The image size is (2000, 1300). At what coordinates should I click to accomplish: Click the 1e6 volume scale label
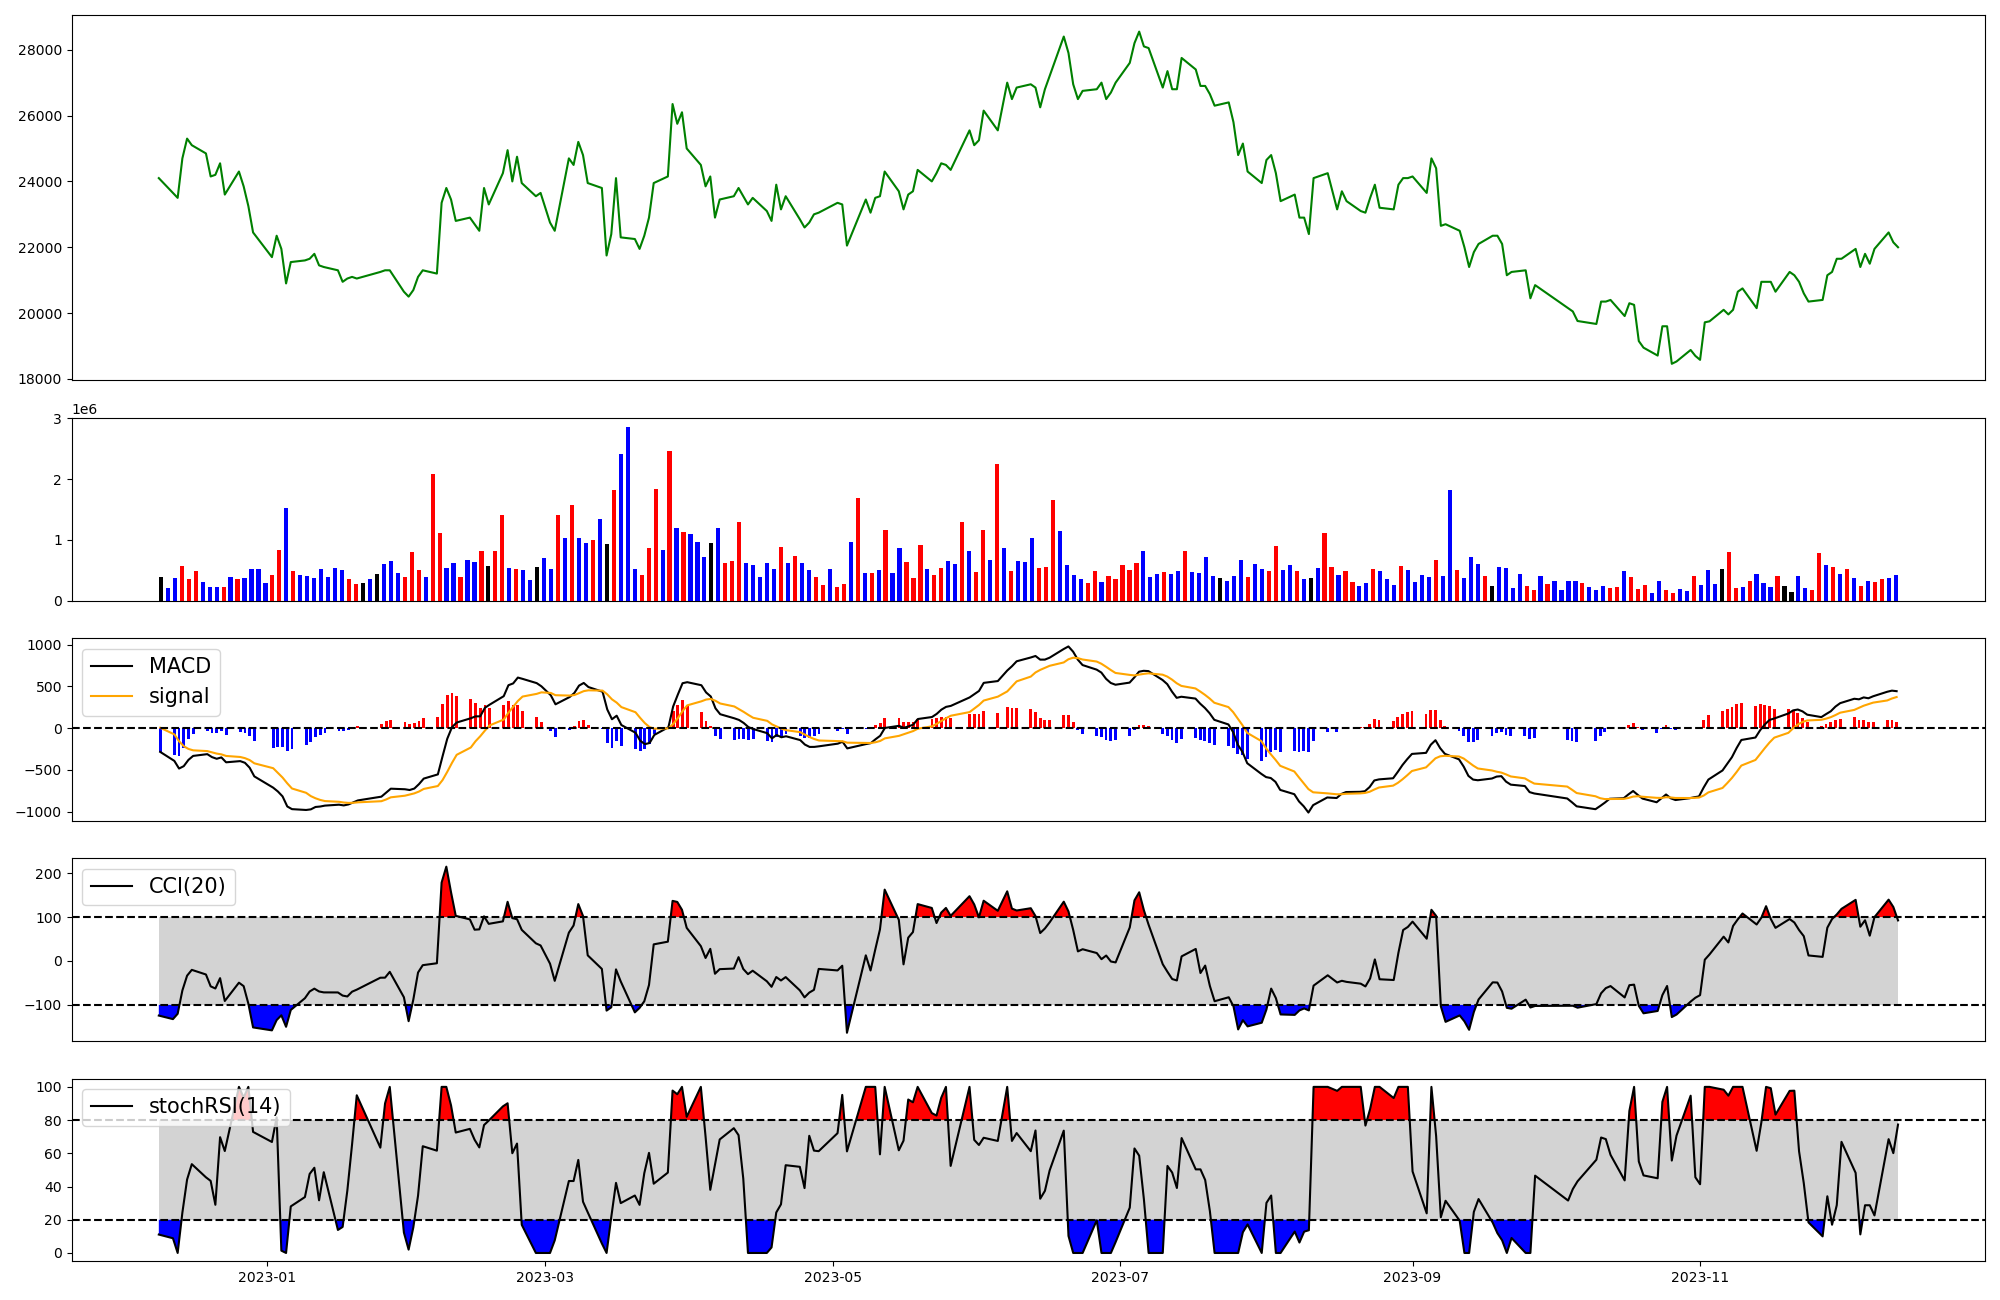pyautogui.click(x=84, y=410)
